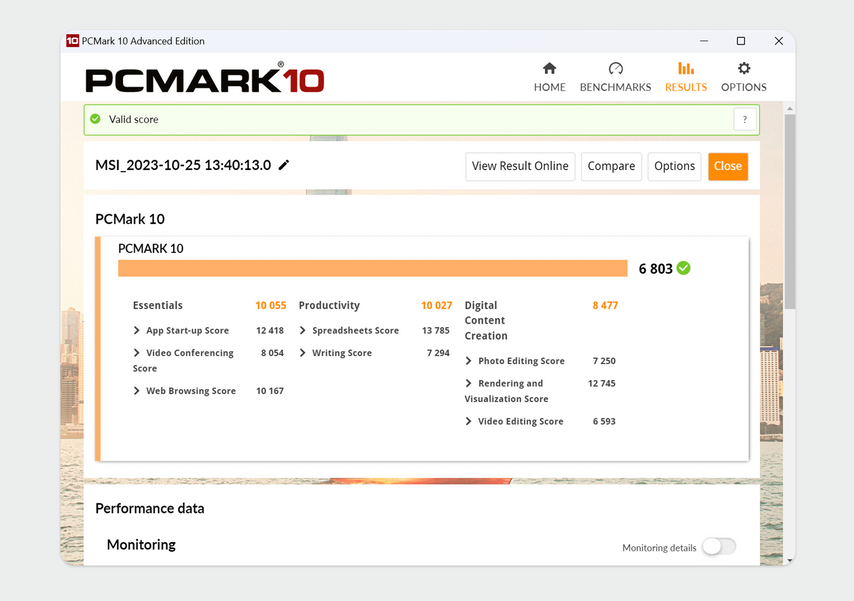Viewport: 854px width, 601px height.
Task: Click Writing Score value 7 294
Action: tap(438, 353)
